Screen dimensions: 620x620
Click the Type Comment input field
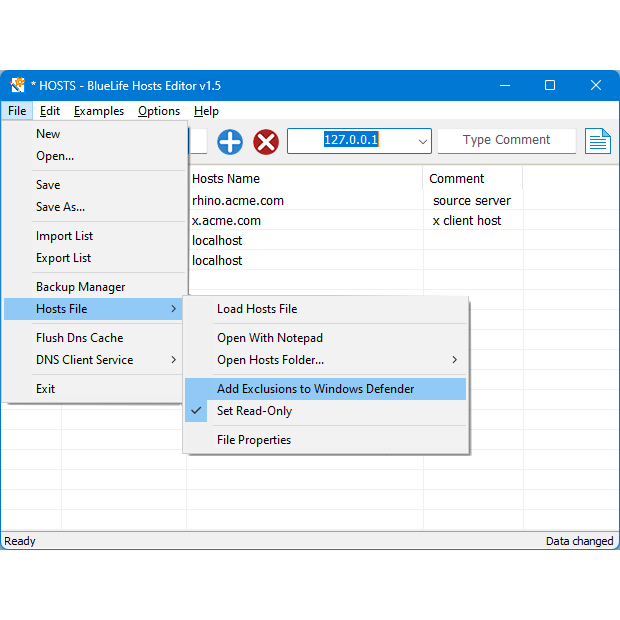[507, 140]
